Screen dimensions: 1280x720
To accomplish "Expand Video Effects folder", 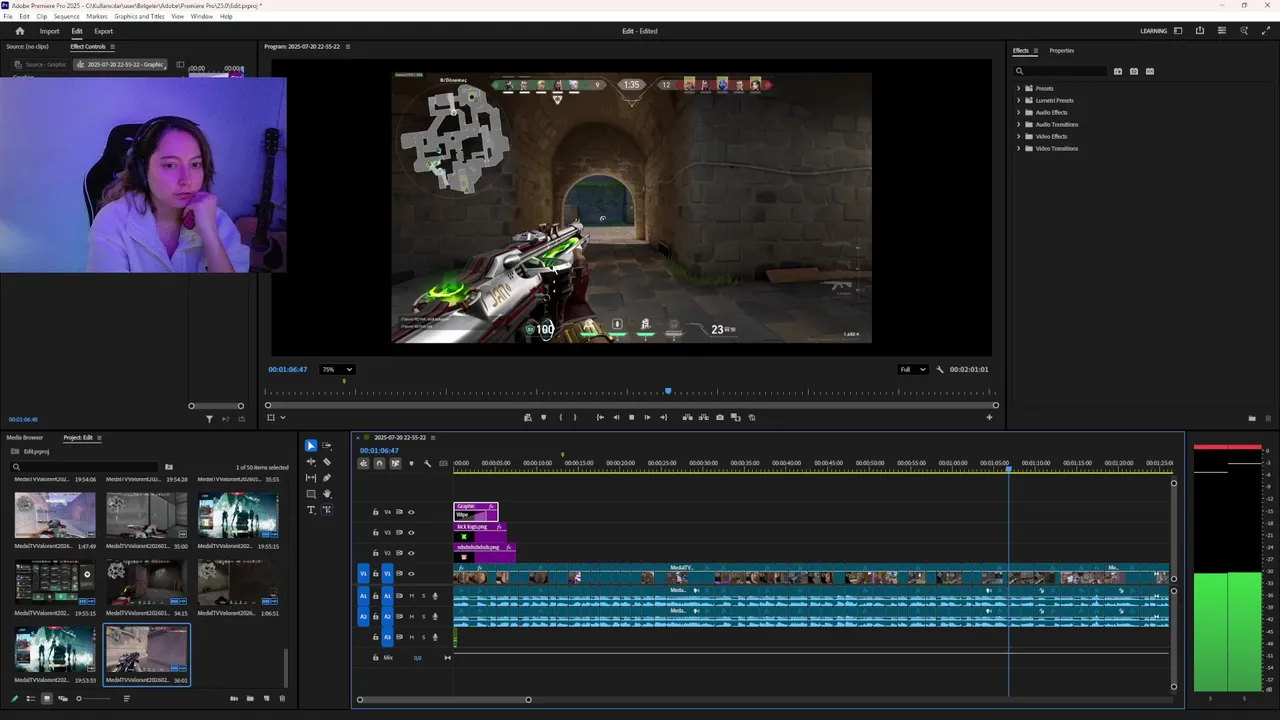I will click(1019, 136).
